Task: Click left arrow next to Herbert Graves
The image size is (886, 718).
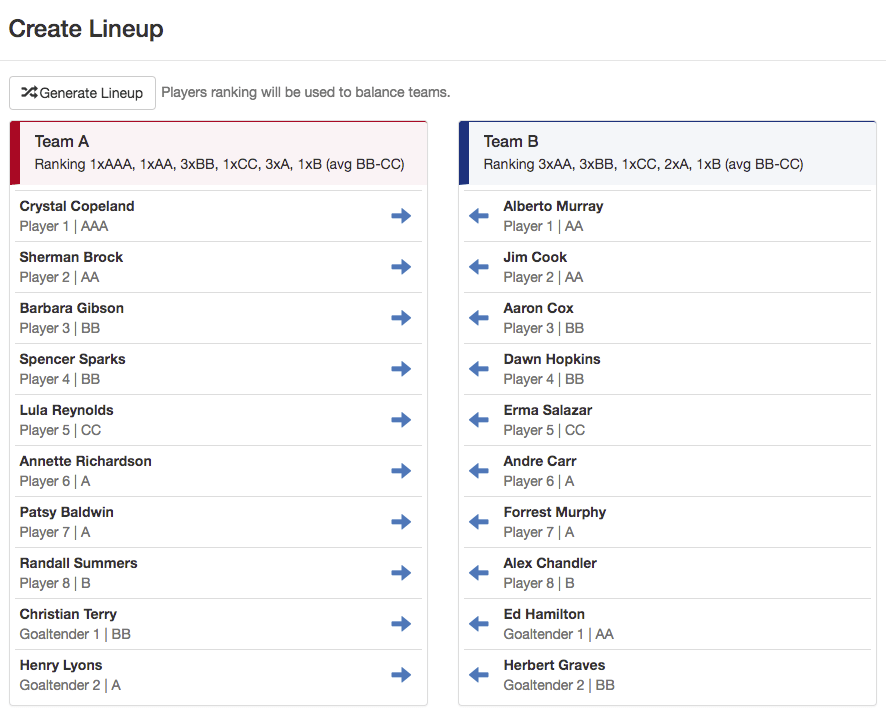Action: (479, 675)
